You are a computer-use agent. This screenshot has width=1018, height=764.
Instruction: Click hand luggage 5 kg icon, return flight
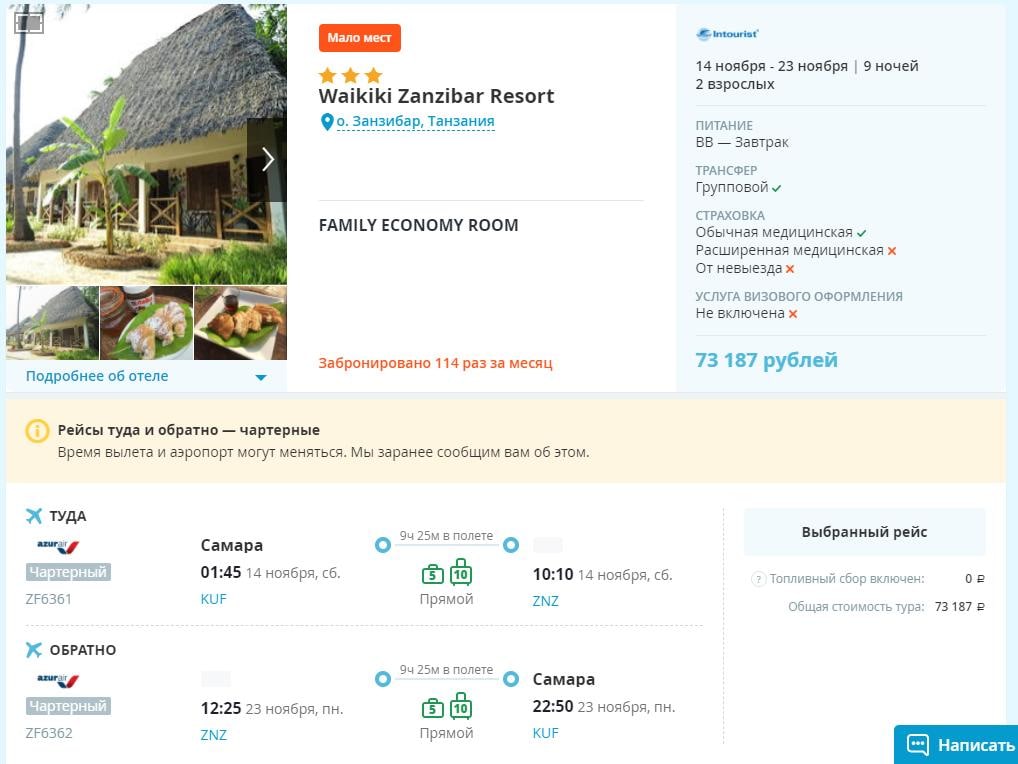(x=432, y=708)
